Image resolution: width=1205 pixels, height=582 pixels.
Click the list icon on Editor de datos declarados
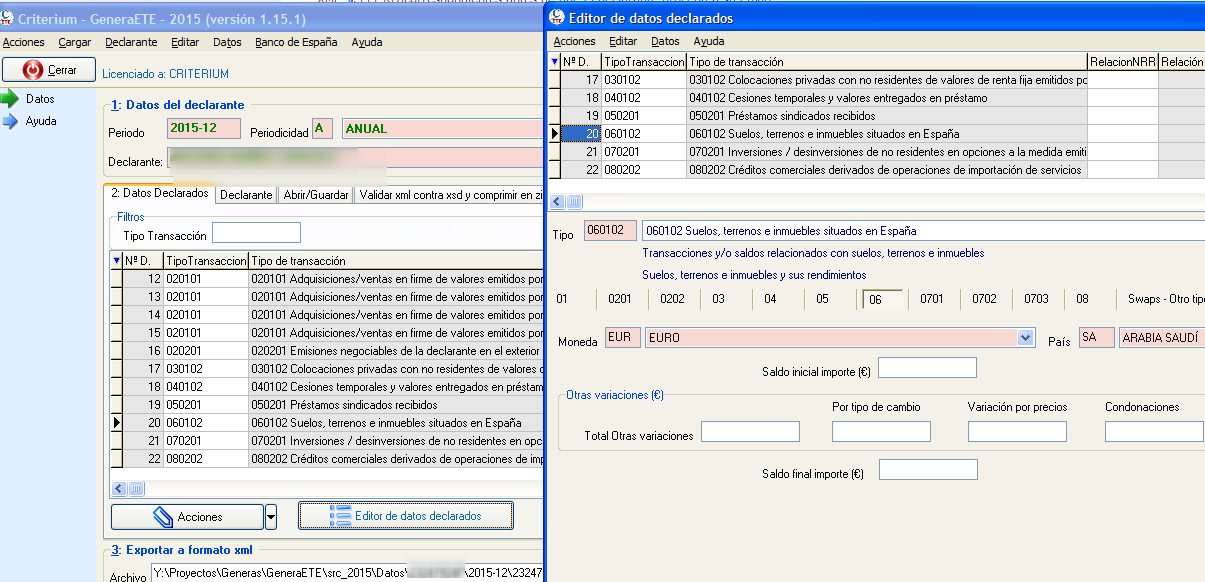[340, 516]
